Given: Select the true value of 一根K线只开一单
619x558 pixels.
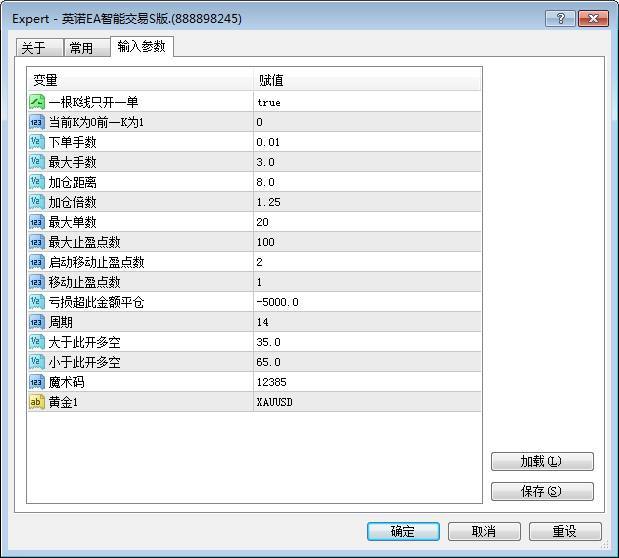Looking at the screenshot, I should tap(268, 102).
